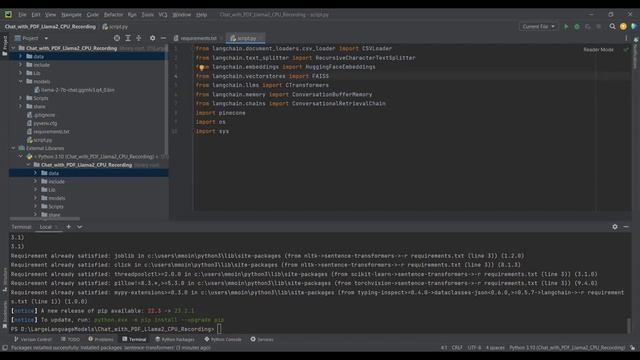The width and height of the screenshot is (640, 360).
Task: Click the Python 3.10 interpreter in status bar
Action: click(567, 348)
